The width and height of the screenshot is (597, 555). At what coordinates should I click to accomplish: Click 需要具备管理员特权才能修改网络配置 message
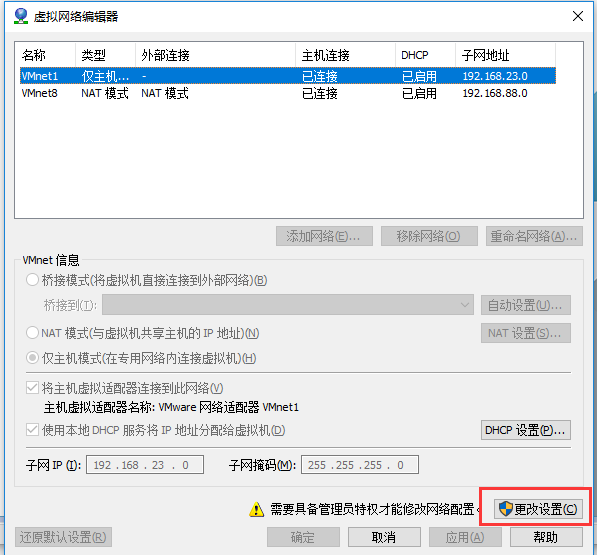(372, 509)
